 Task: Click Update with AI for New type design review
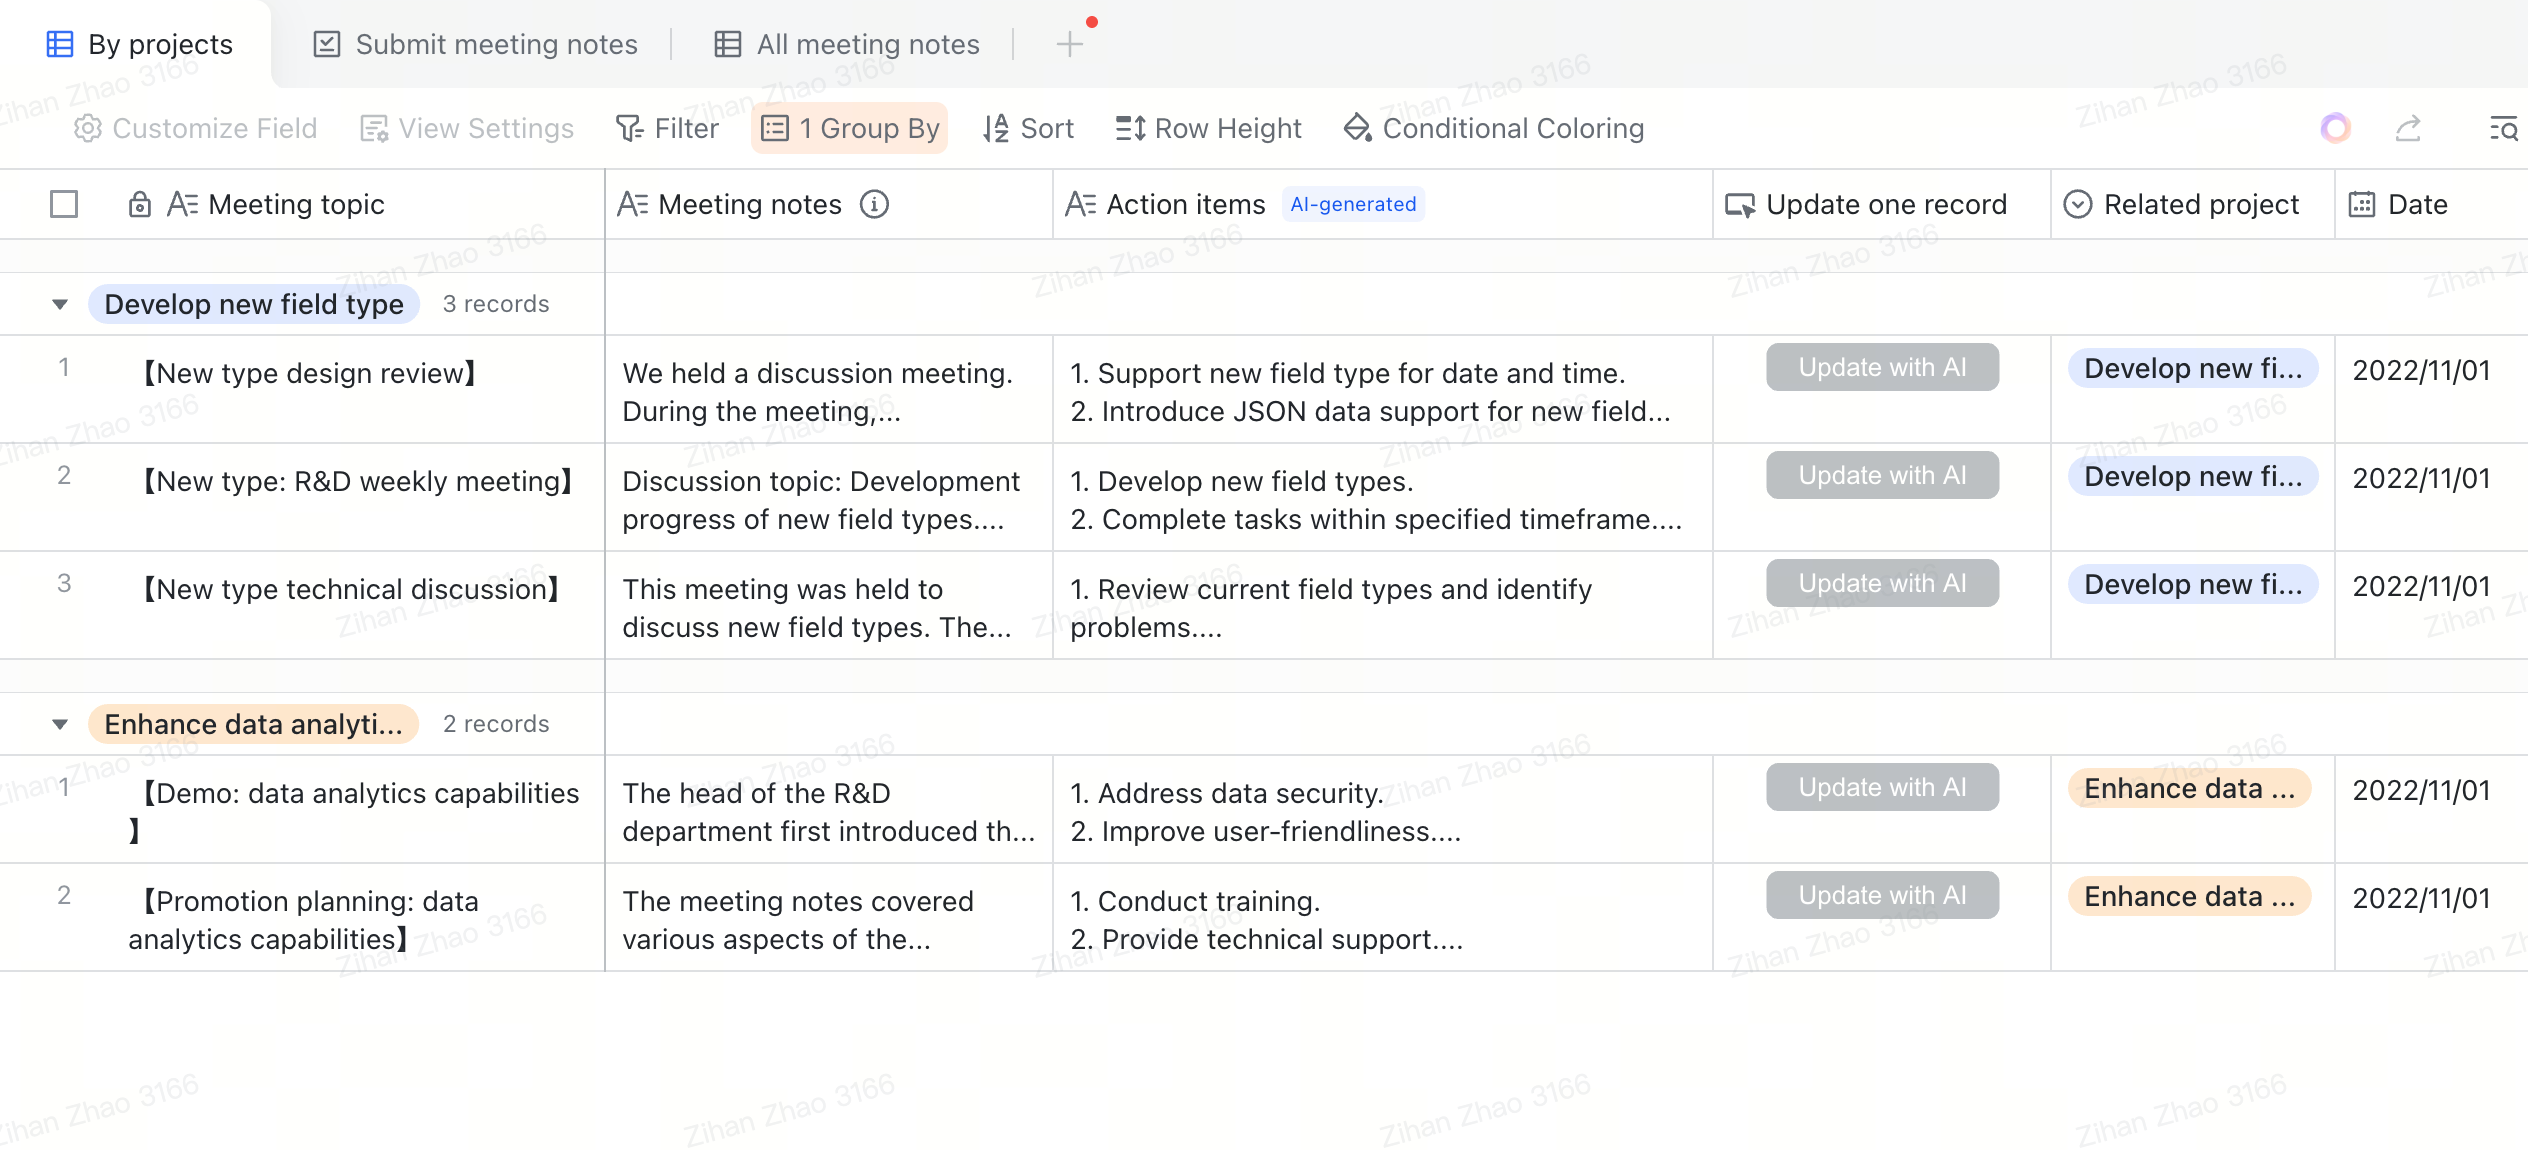[x=1882, y=367]
